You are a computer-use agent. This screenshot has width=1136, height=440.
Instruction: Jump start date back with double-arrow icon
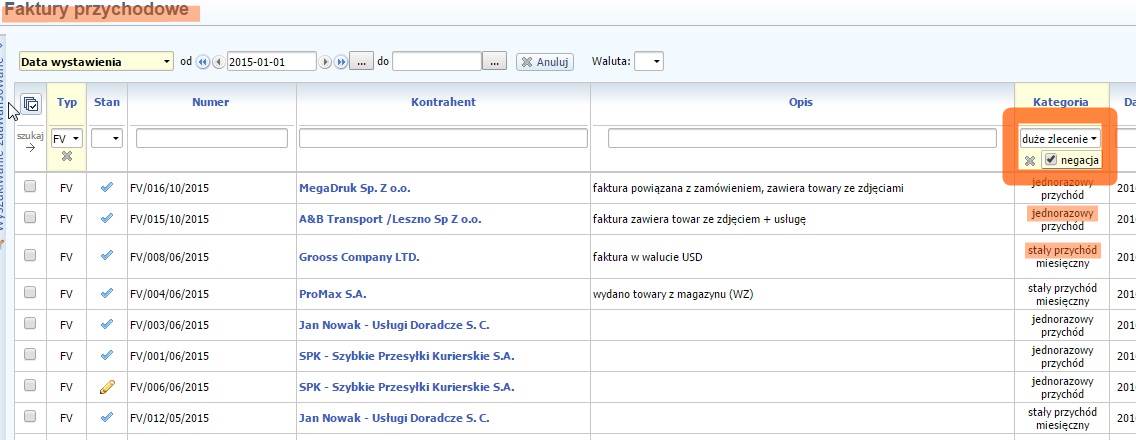(x=203, y=62)
